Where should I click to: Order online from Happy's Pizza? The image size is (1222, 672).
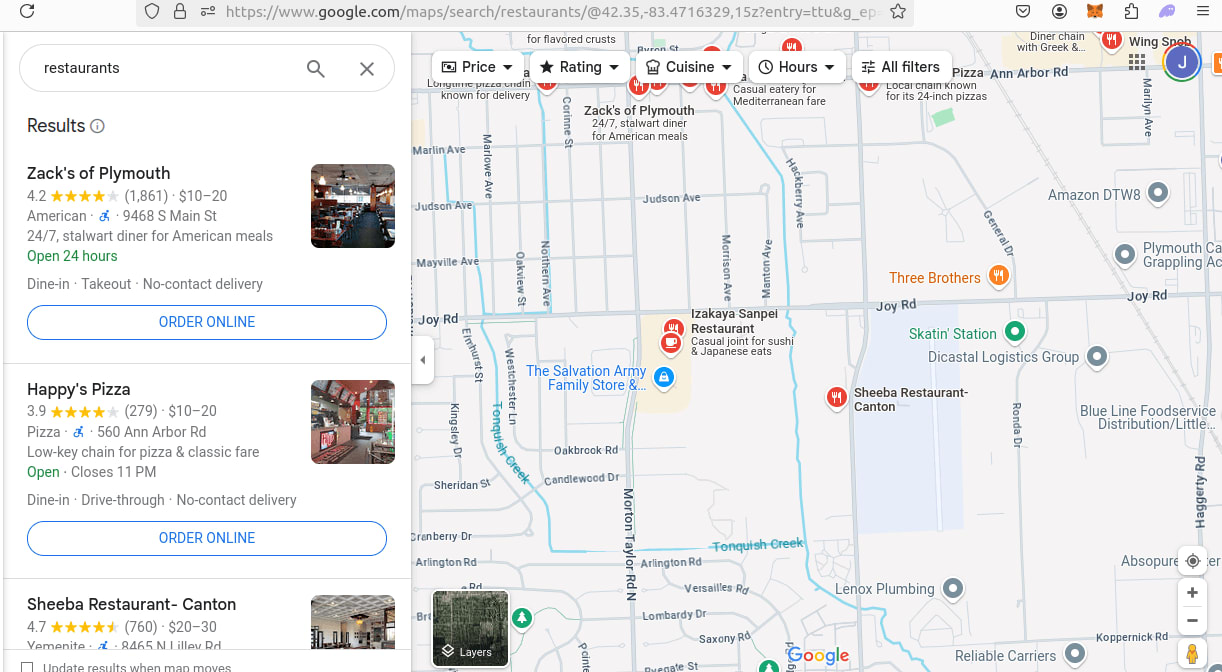pyautogui.click(x=207, y=538)
